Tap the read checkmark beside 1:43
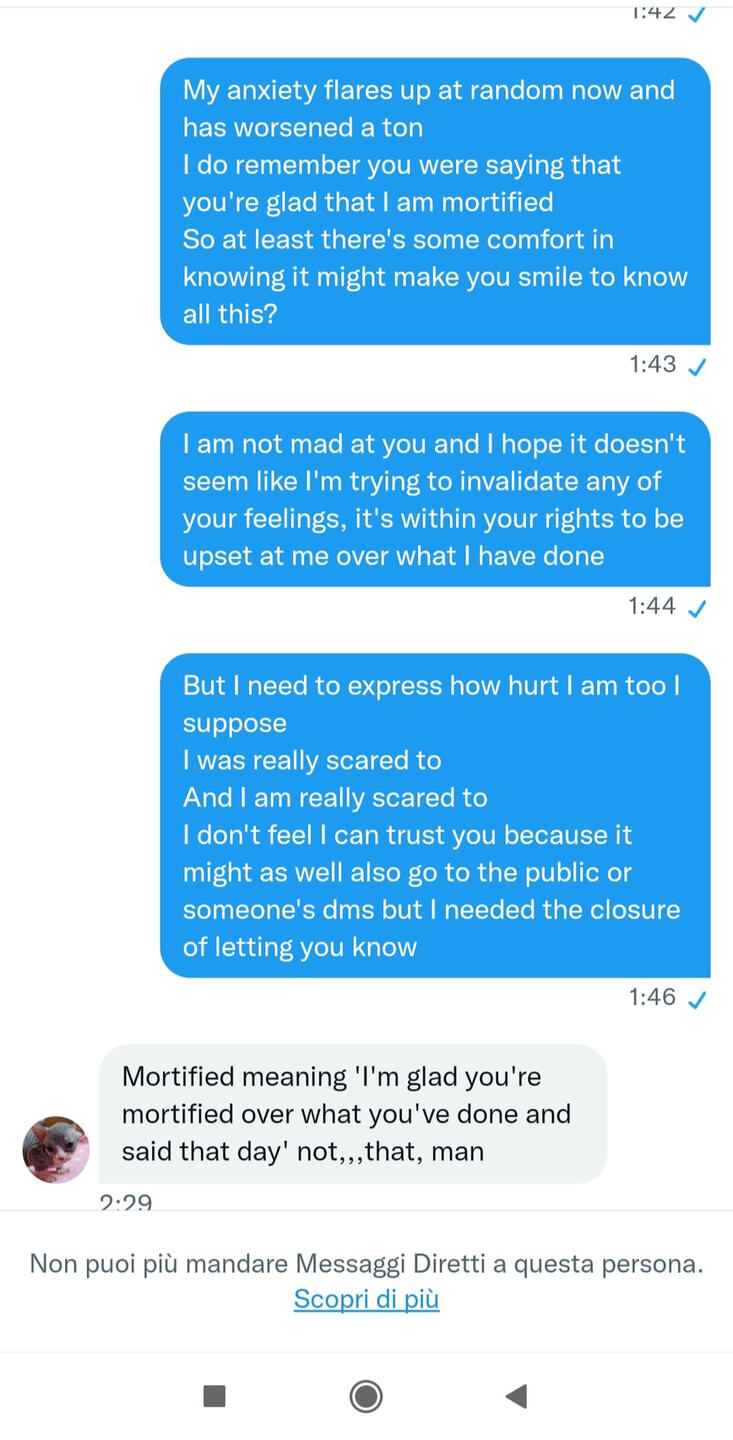Viewport: 733px width, 1440px height. point(698,366)
